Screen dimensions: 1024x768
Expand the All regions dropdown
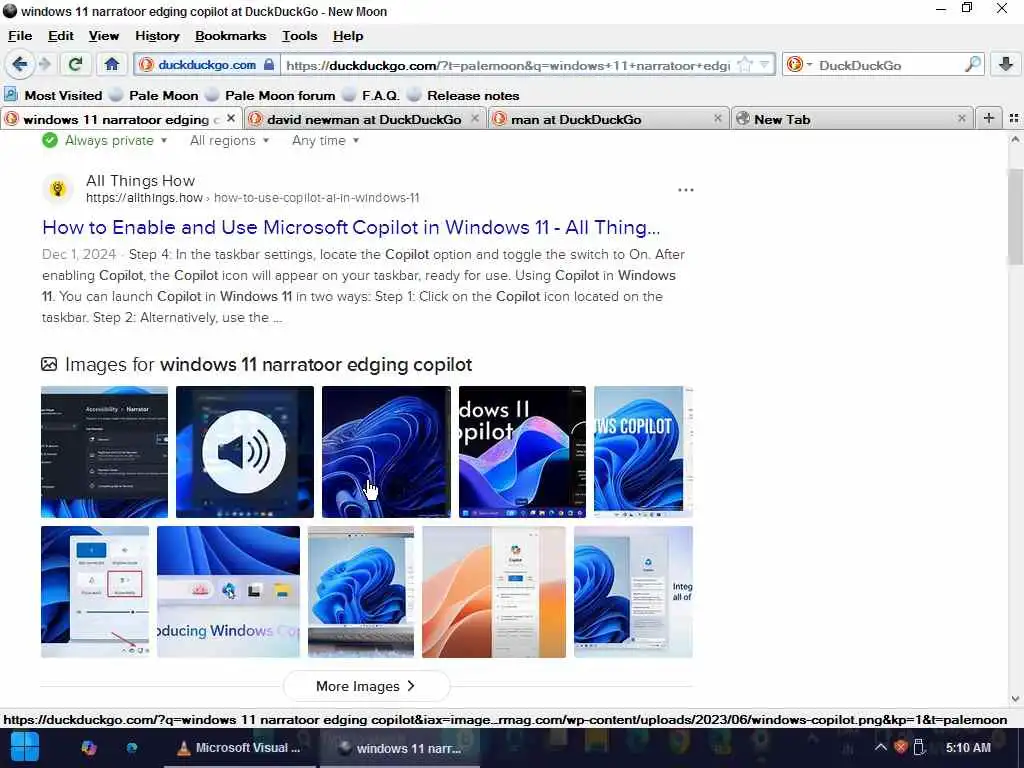click(x=229, y=140)
